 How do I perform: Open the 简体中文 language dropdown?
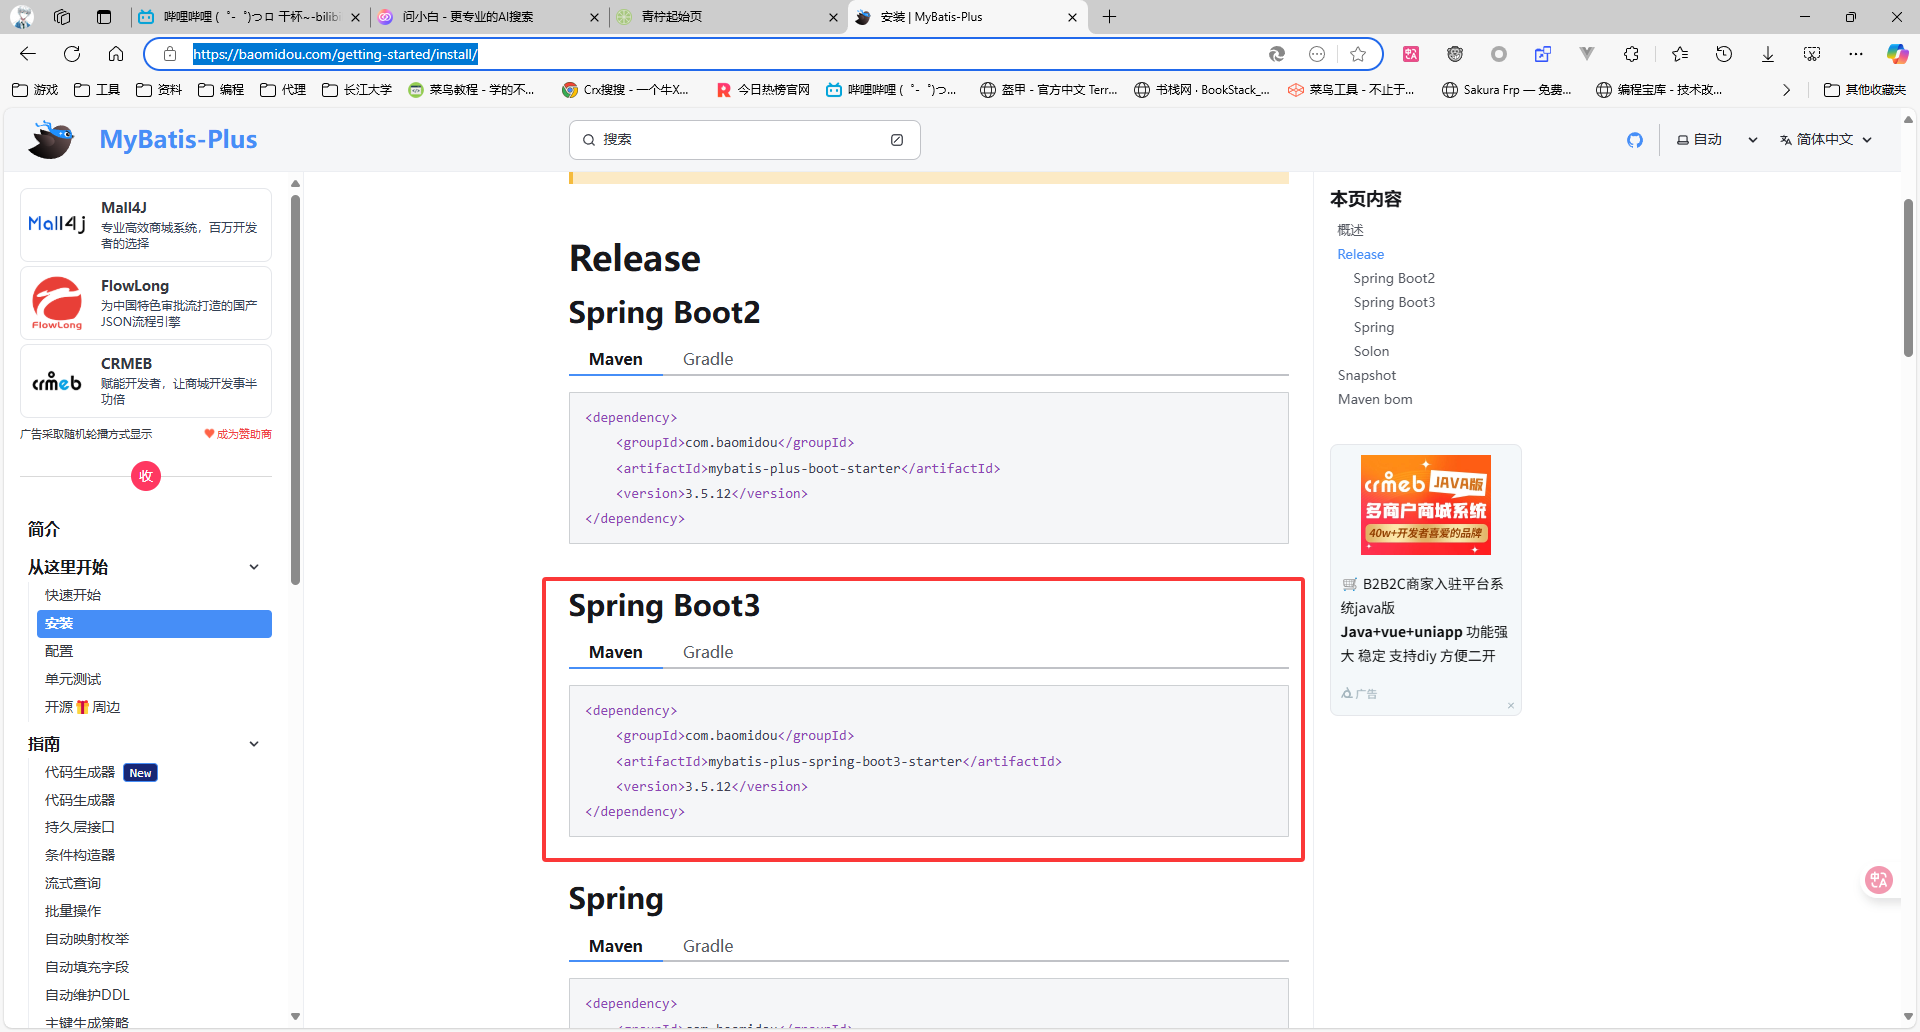[1825, 140]
